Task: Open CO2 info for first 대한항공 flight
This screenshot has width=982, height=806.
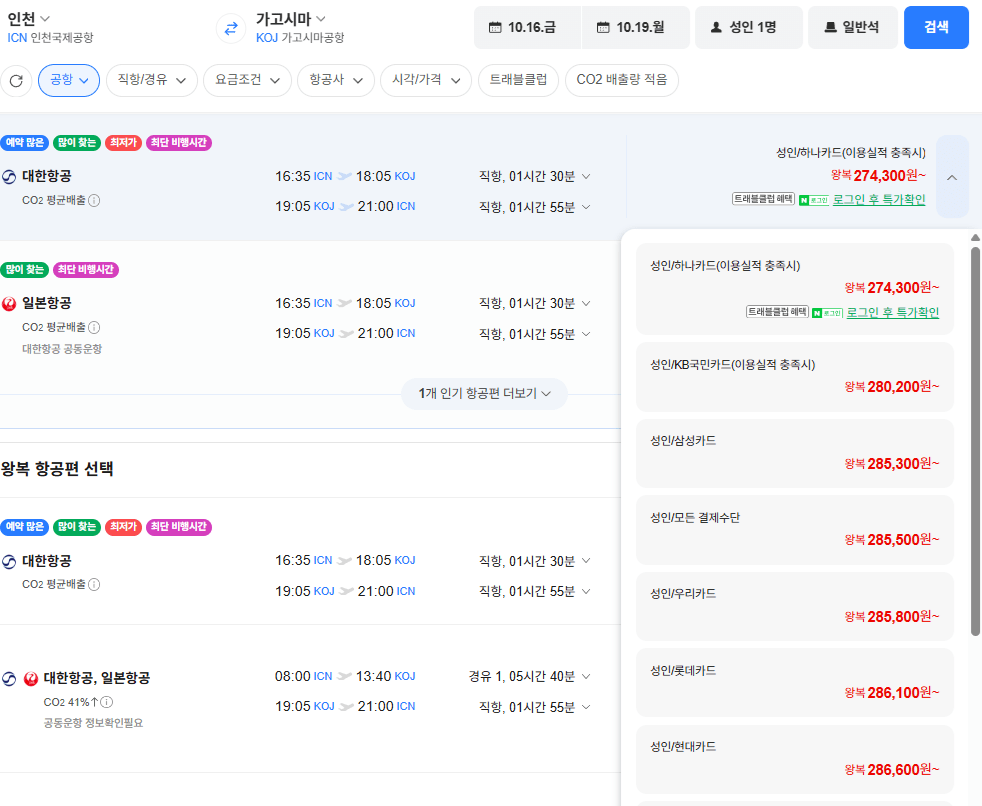Action: tap(94, 200)
